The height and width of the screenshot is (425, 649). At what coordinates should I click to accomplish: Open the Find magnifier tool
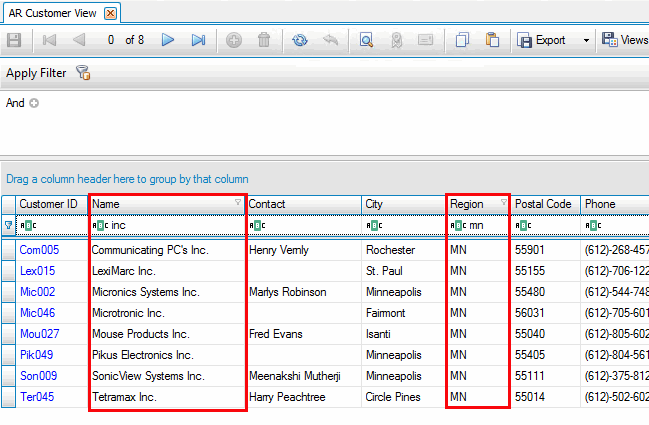367,40
